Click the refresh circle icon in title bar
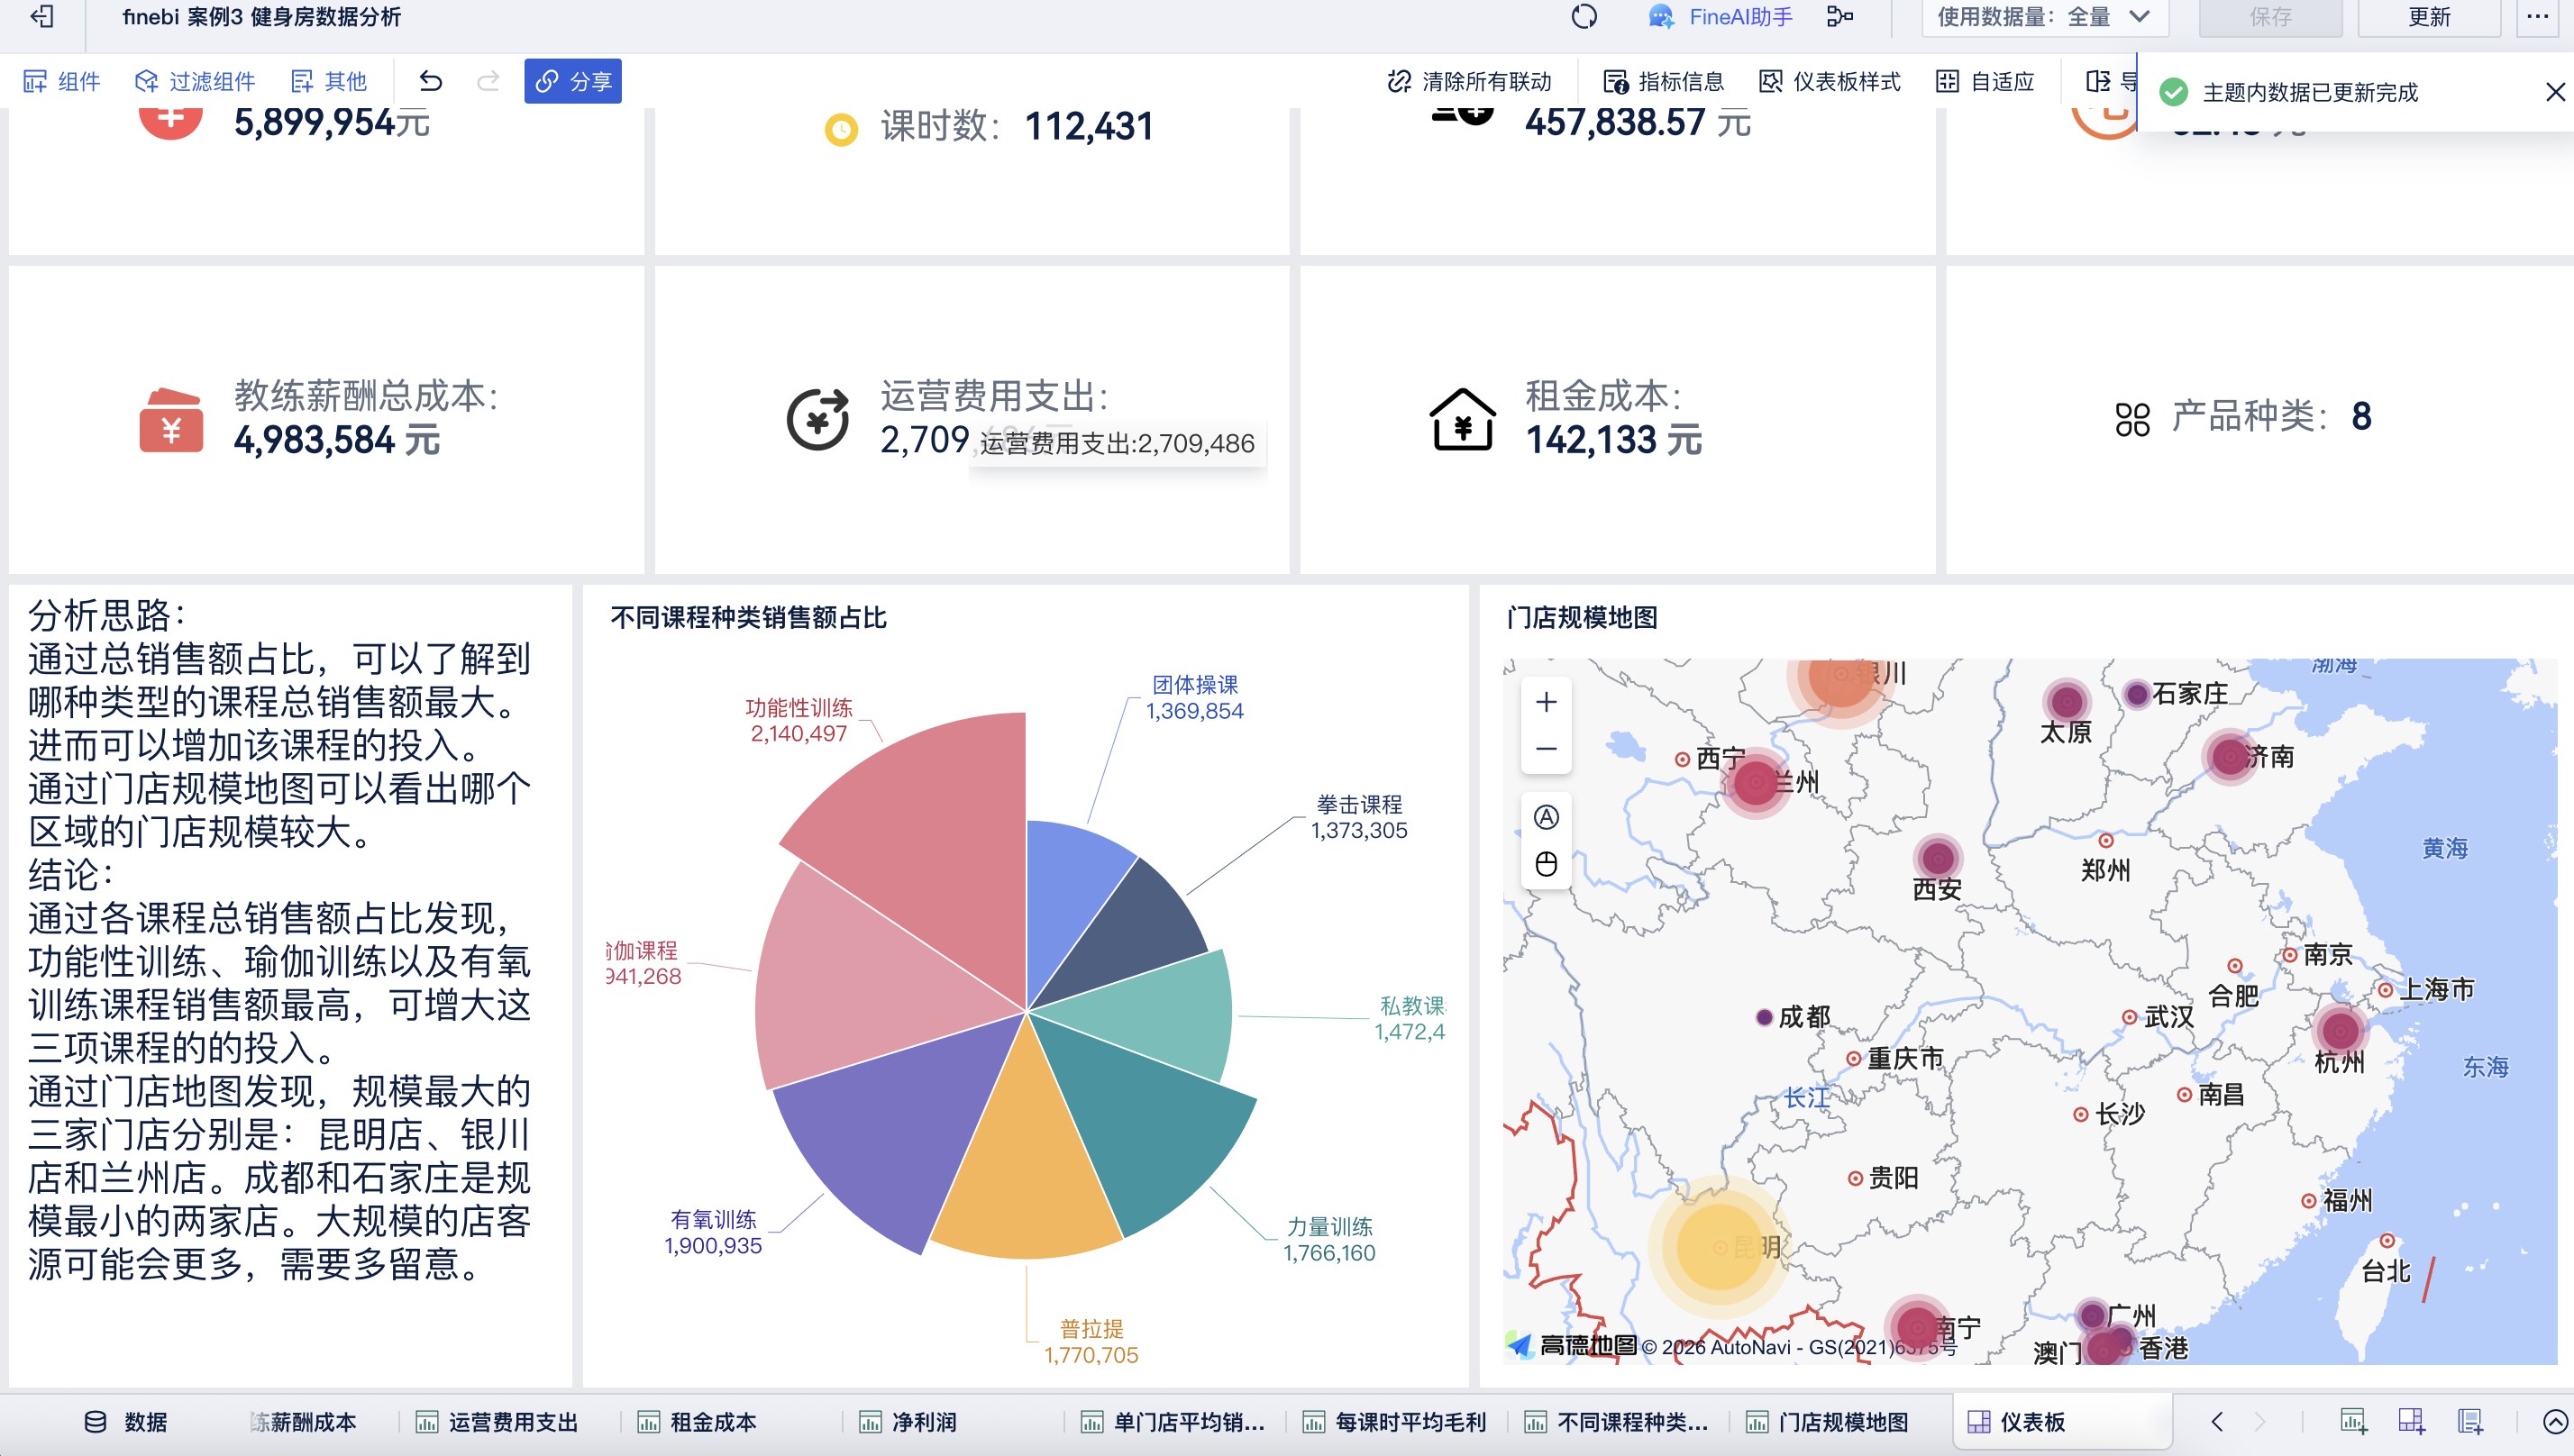The image size is (2574, 1456). tap(1584, 17)
